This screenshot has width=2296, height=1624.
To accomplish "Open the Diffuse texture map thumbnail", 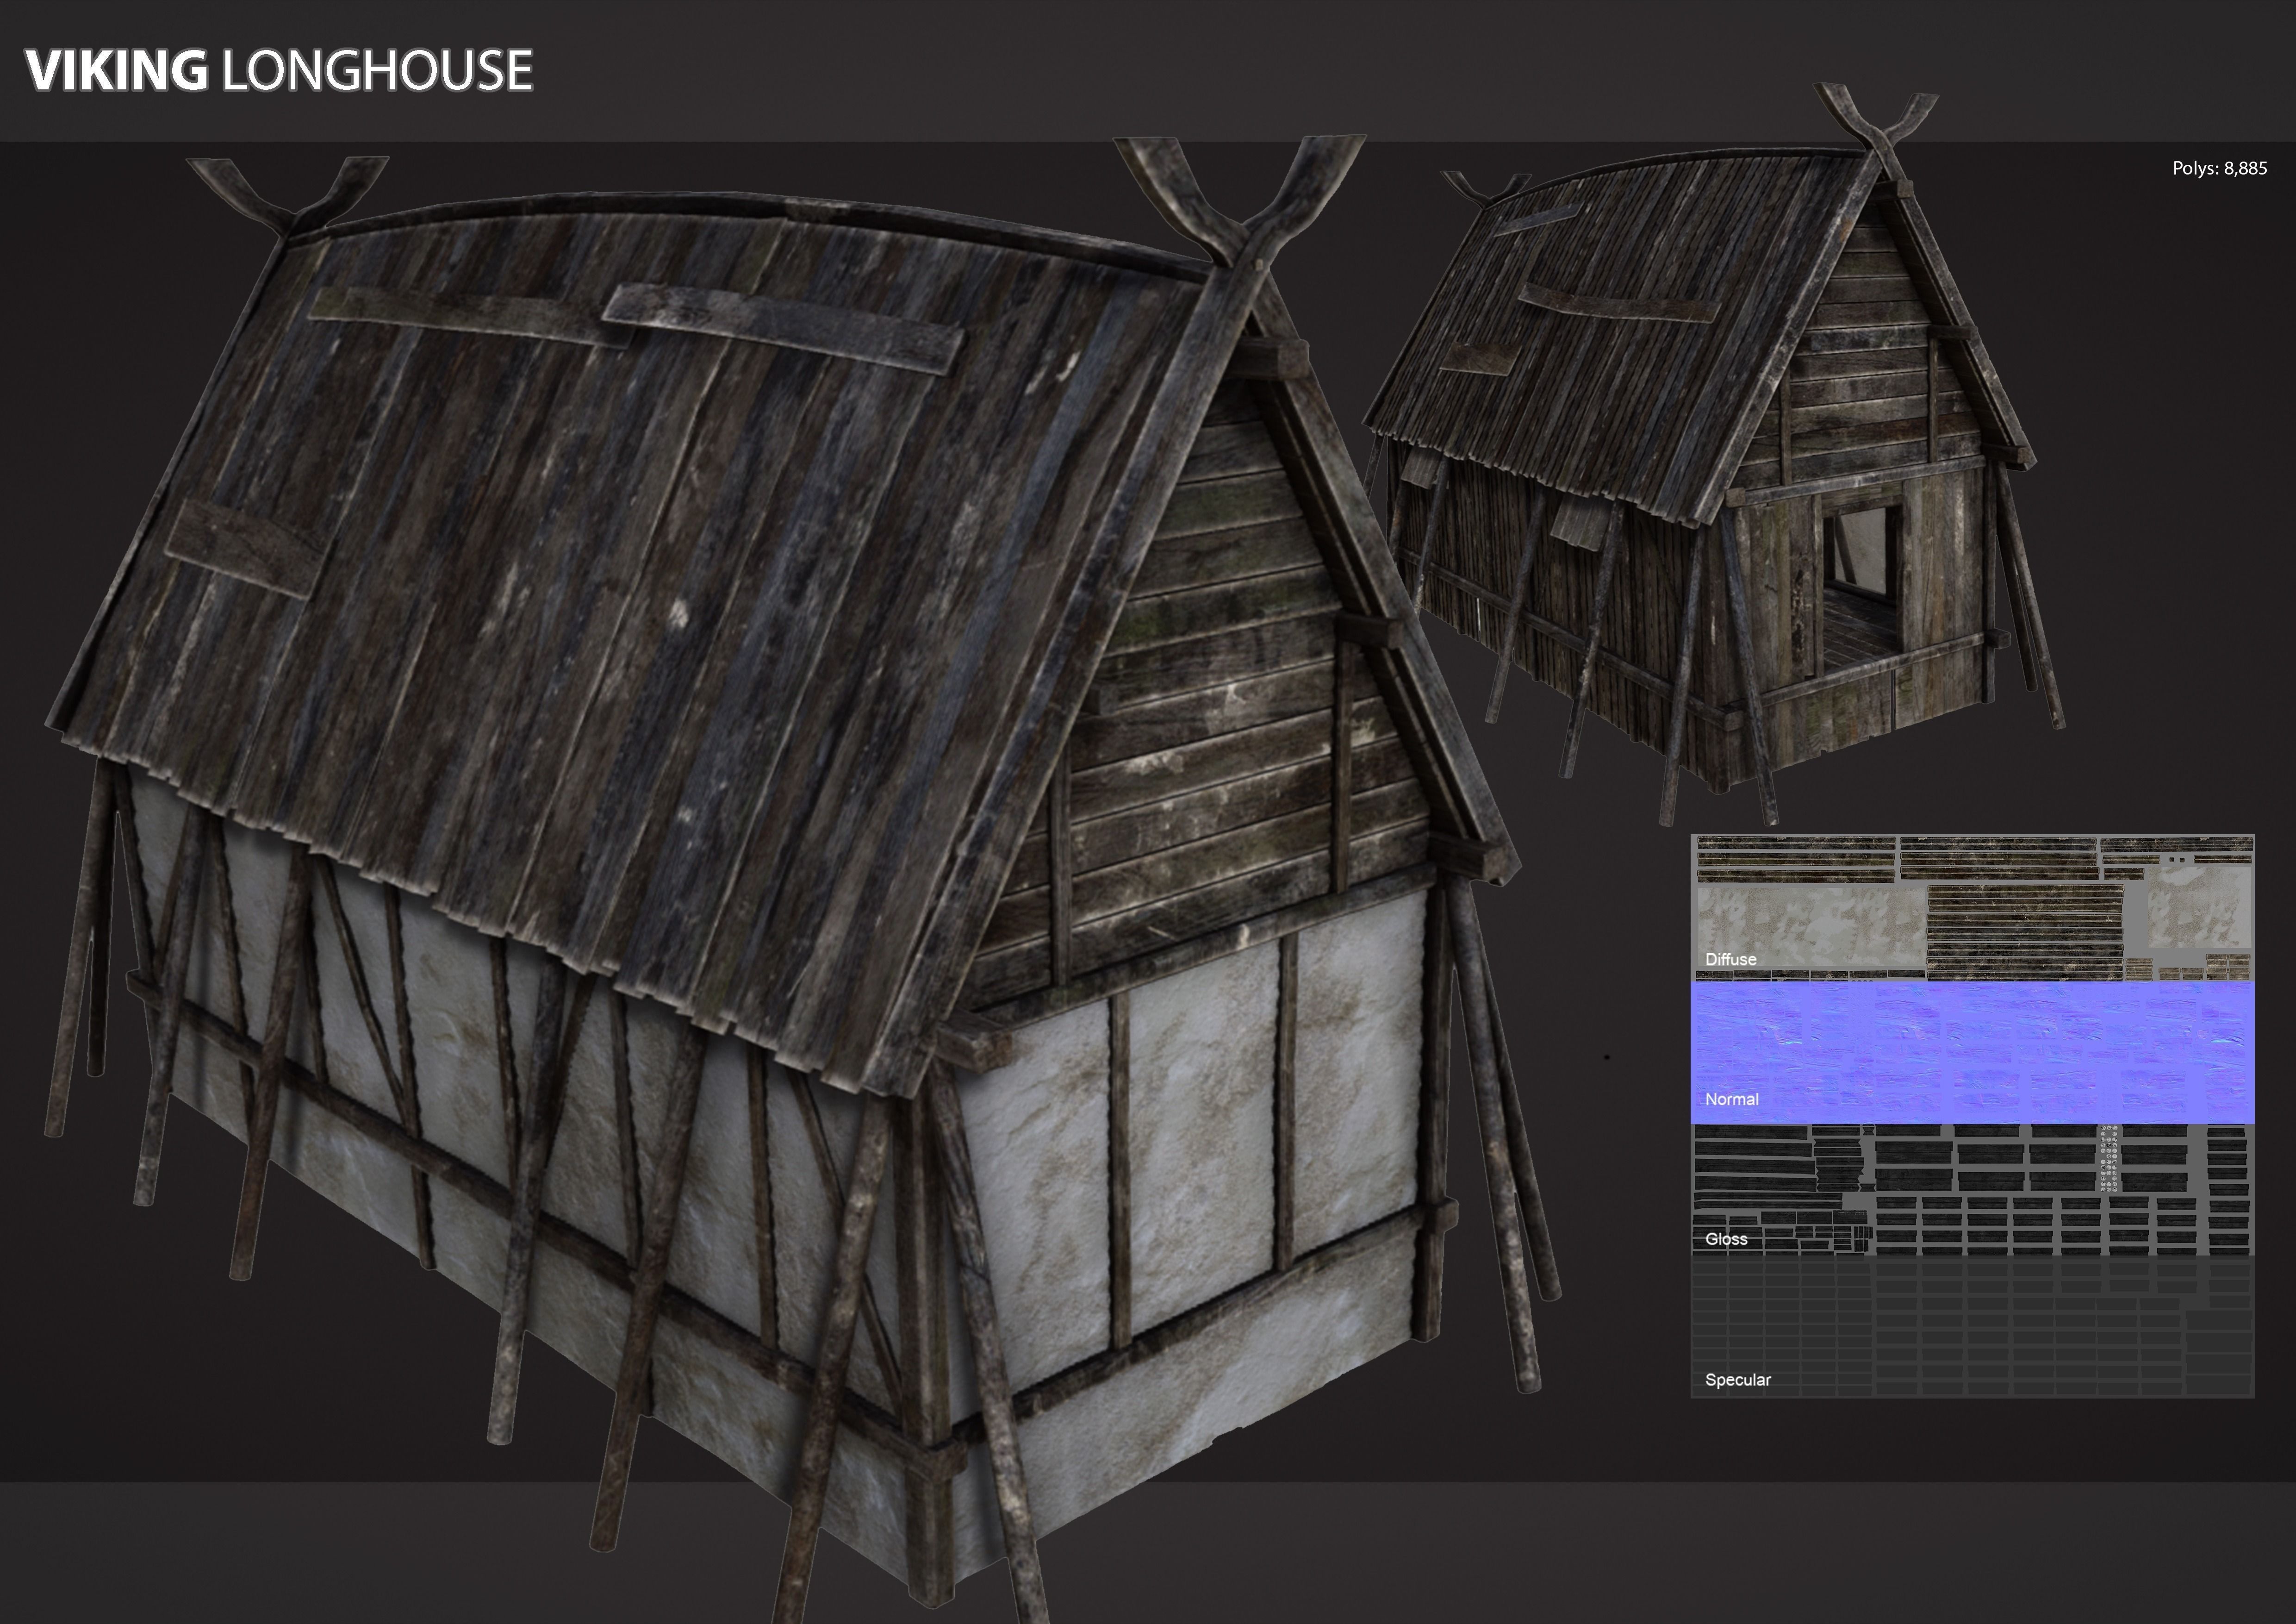I will 1972,908.
